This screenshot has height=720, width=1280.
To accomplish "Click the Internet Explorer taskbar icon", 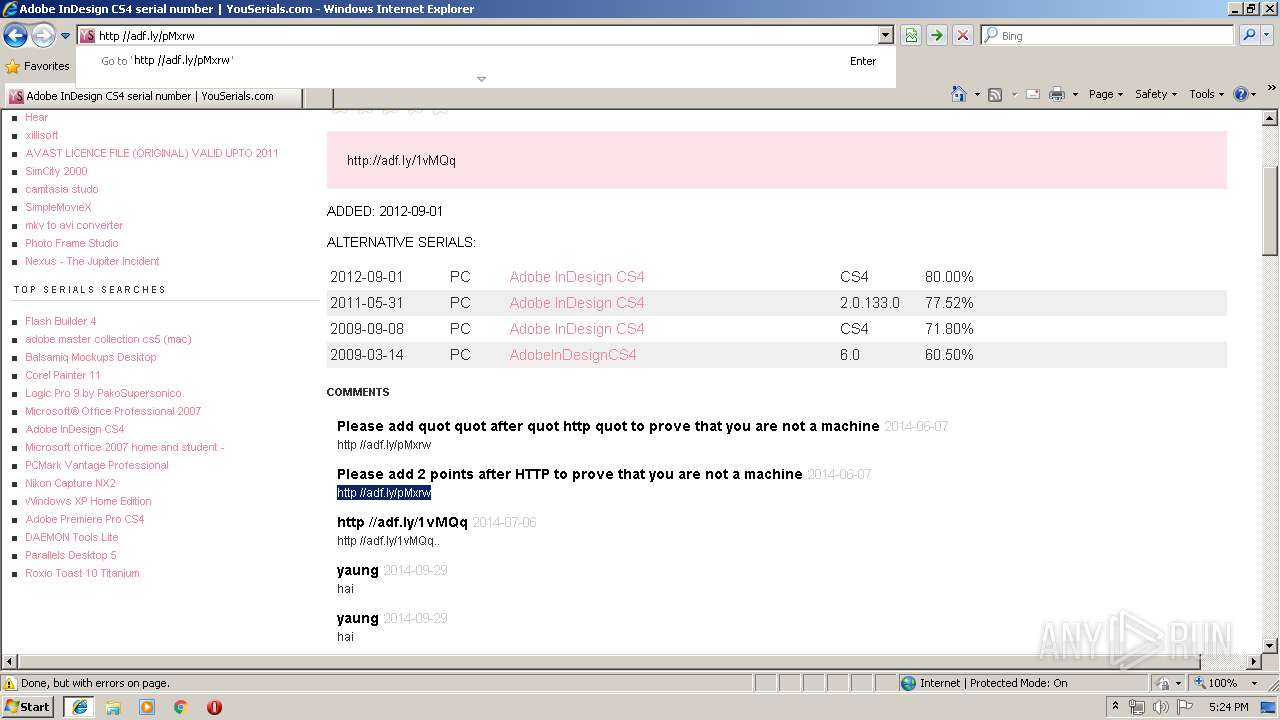I will (x=79, y=707).
